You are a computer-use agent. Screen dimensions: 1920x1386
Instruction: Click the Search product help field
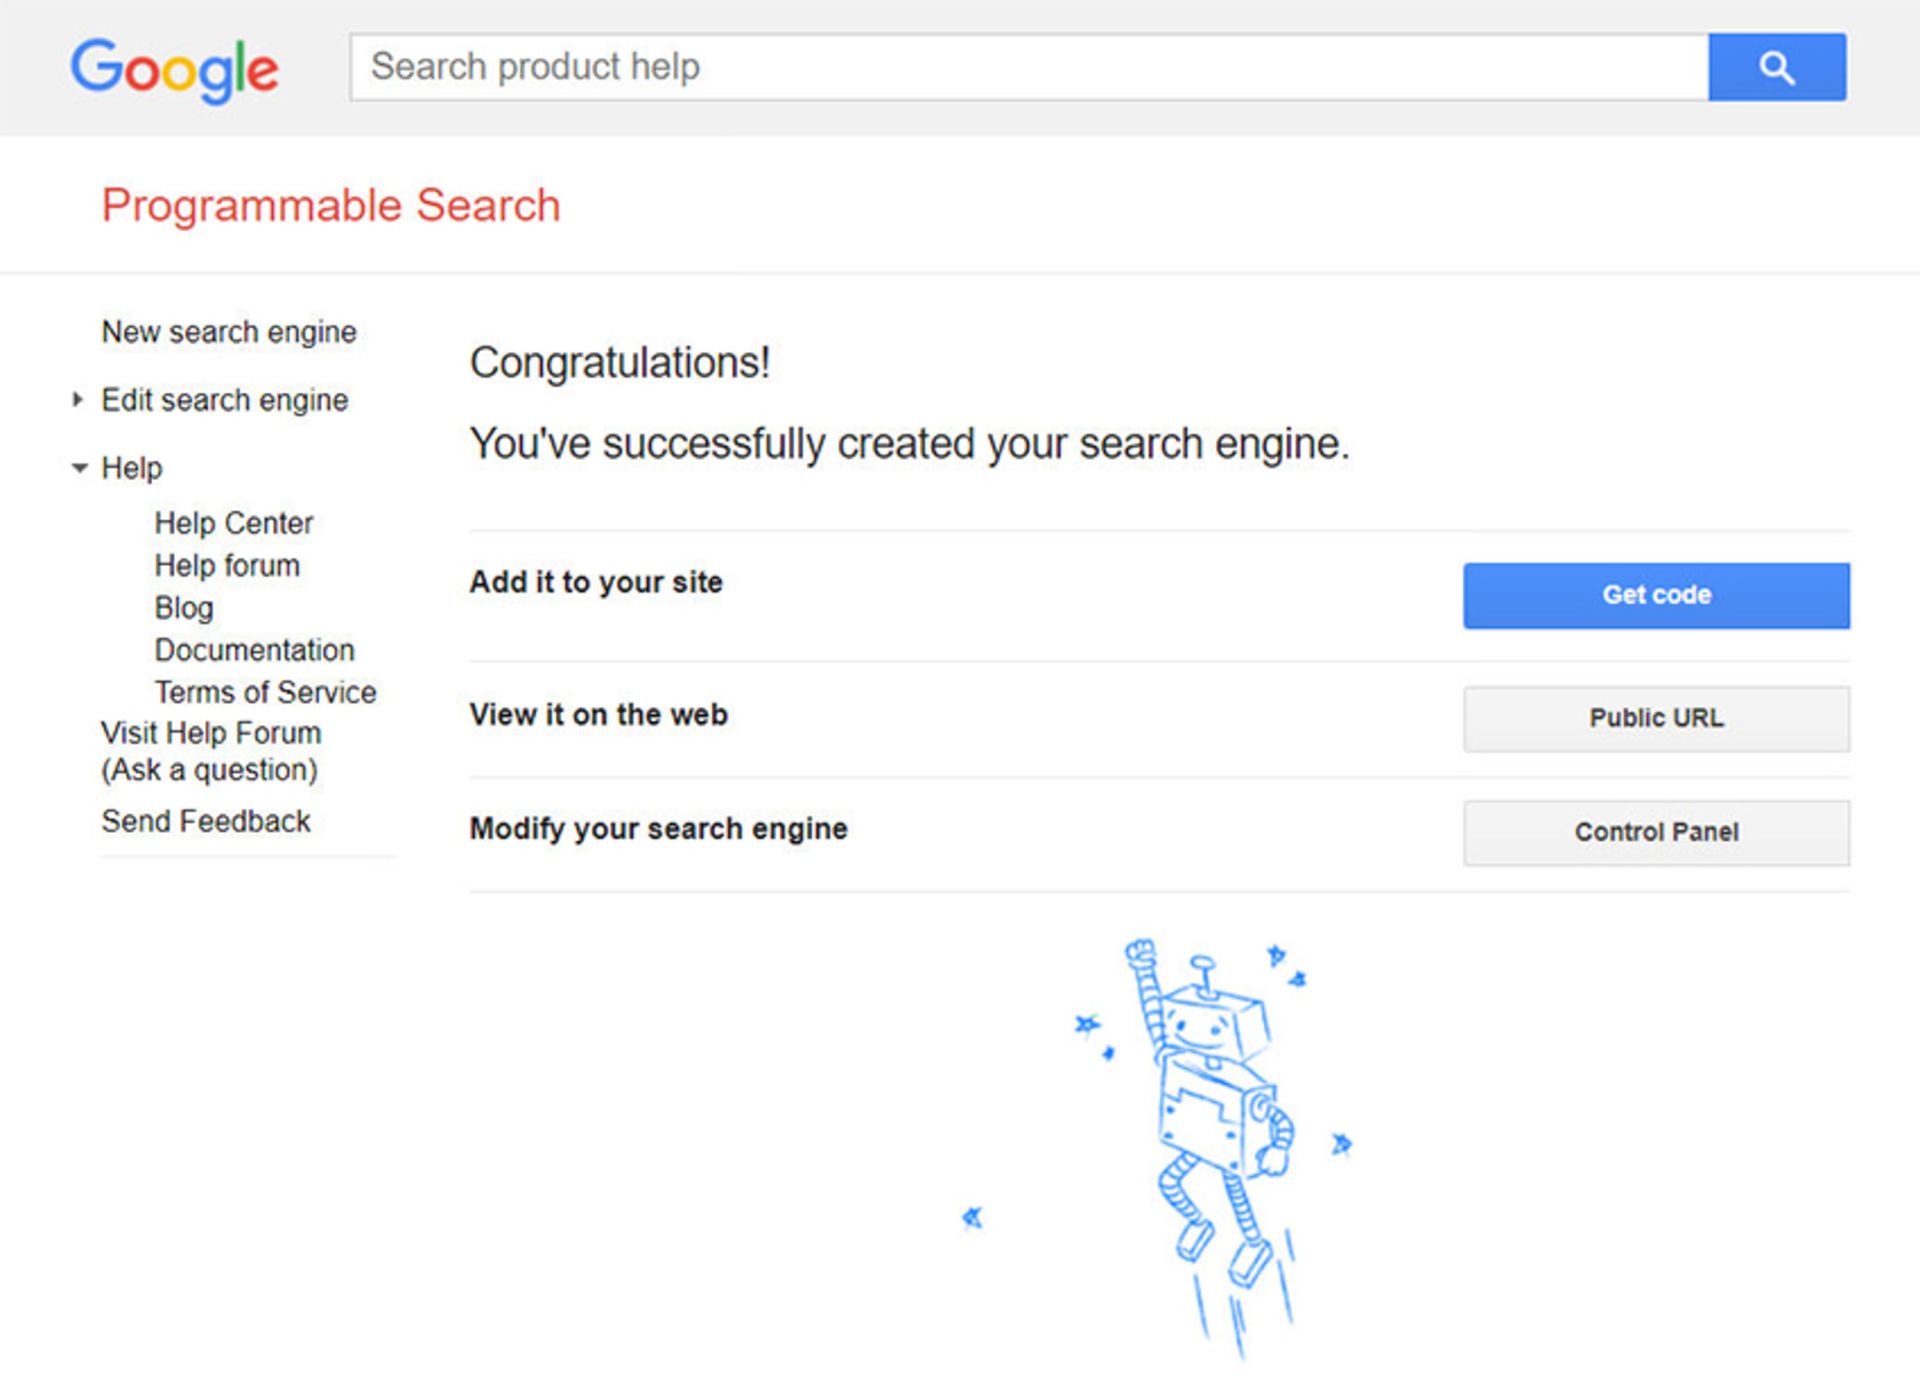[x=1028, y=67]
